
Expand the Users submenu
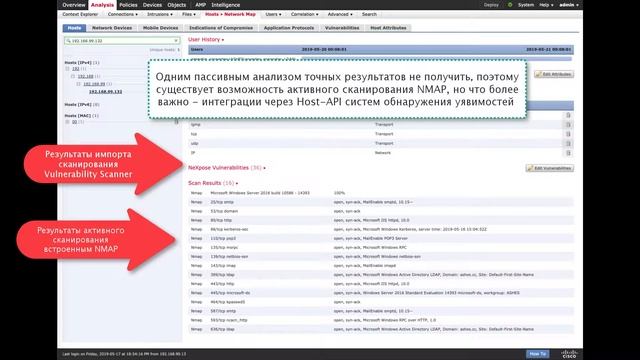[273, 14]
